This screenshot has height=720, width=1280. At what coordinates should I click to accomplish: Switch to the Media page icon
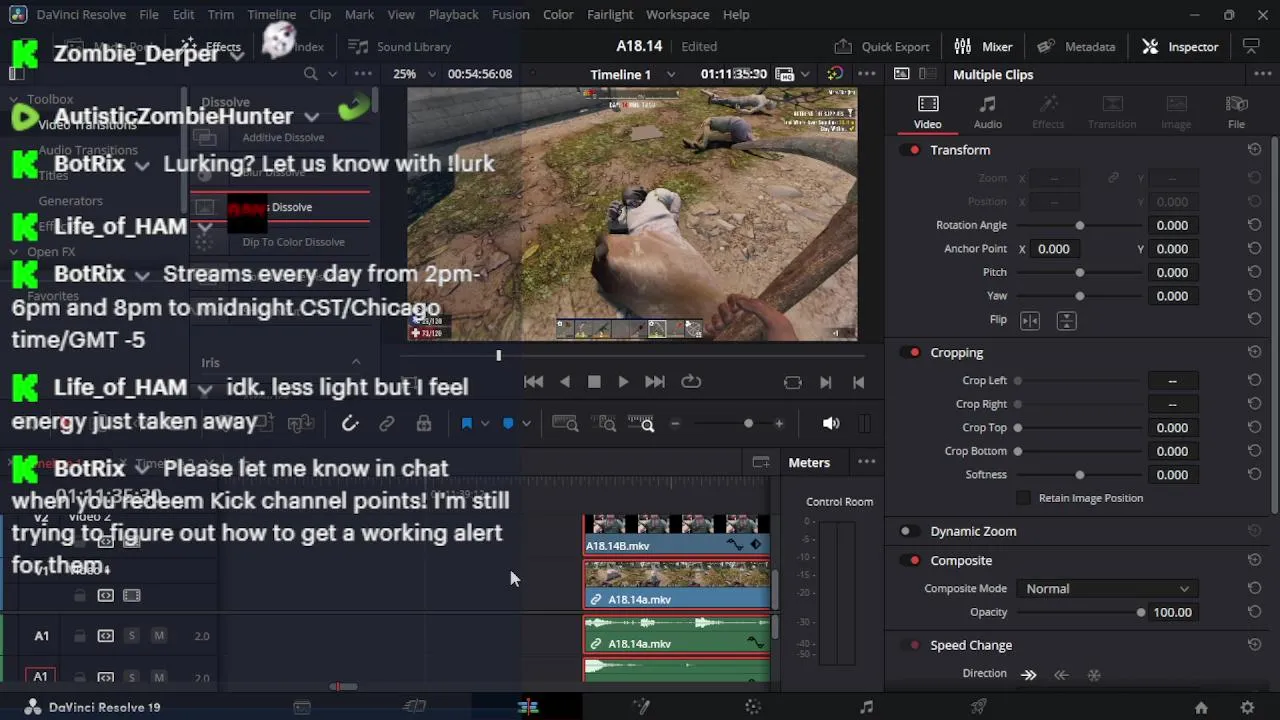(x=302, y=707)
